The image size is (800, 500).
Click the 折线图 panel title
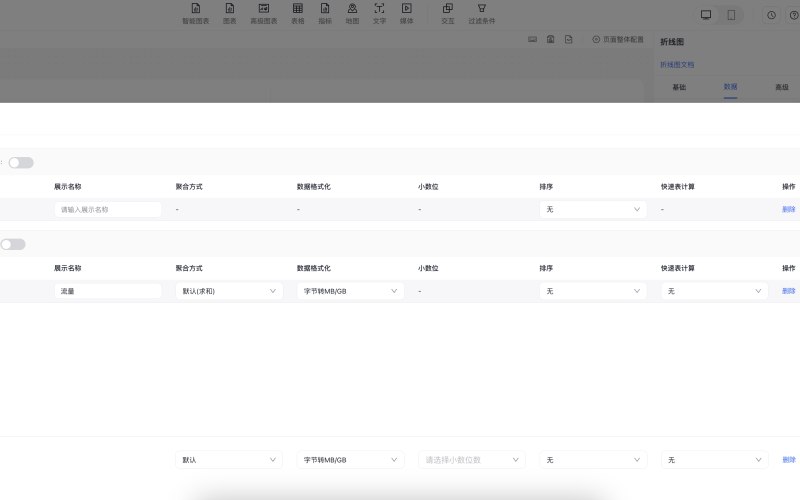coord(672,42)
